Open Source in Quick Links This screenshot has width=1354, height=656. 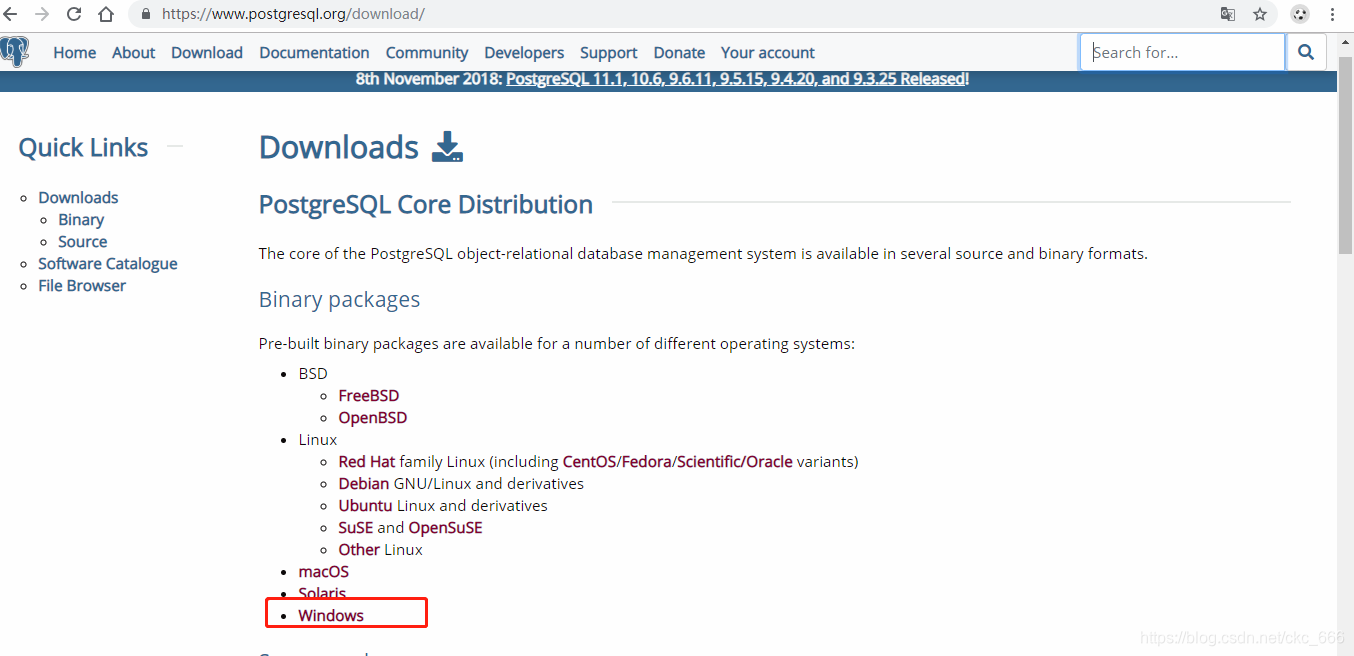tap(83, 242)
